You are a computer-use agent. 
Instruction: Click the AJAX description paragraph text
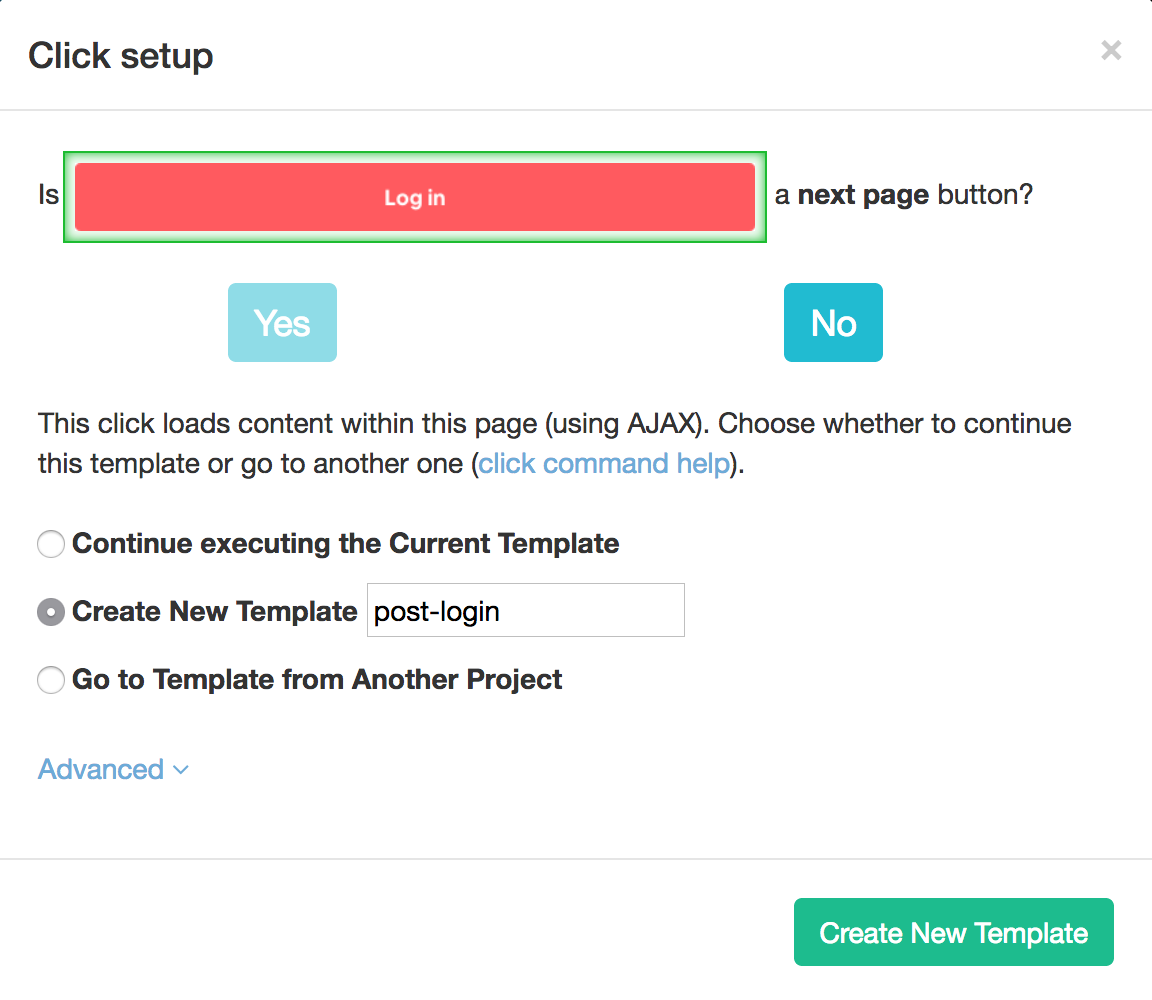(x=554, y=424)
